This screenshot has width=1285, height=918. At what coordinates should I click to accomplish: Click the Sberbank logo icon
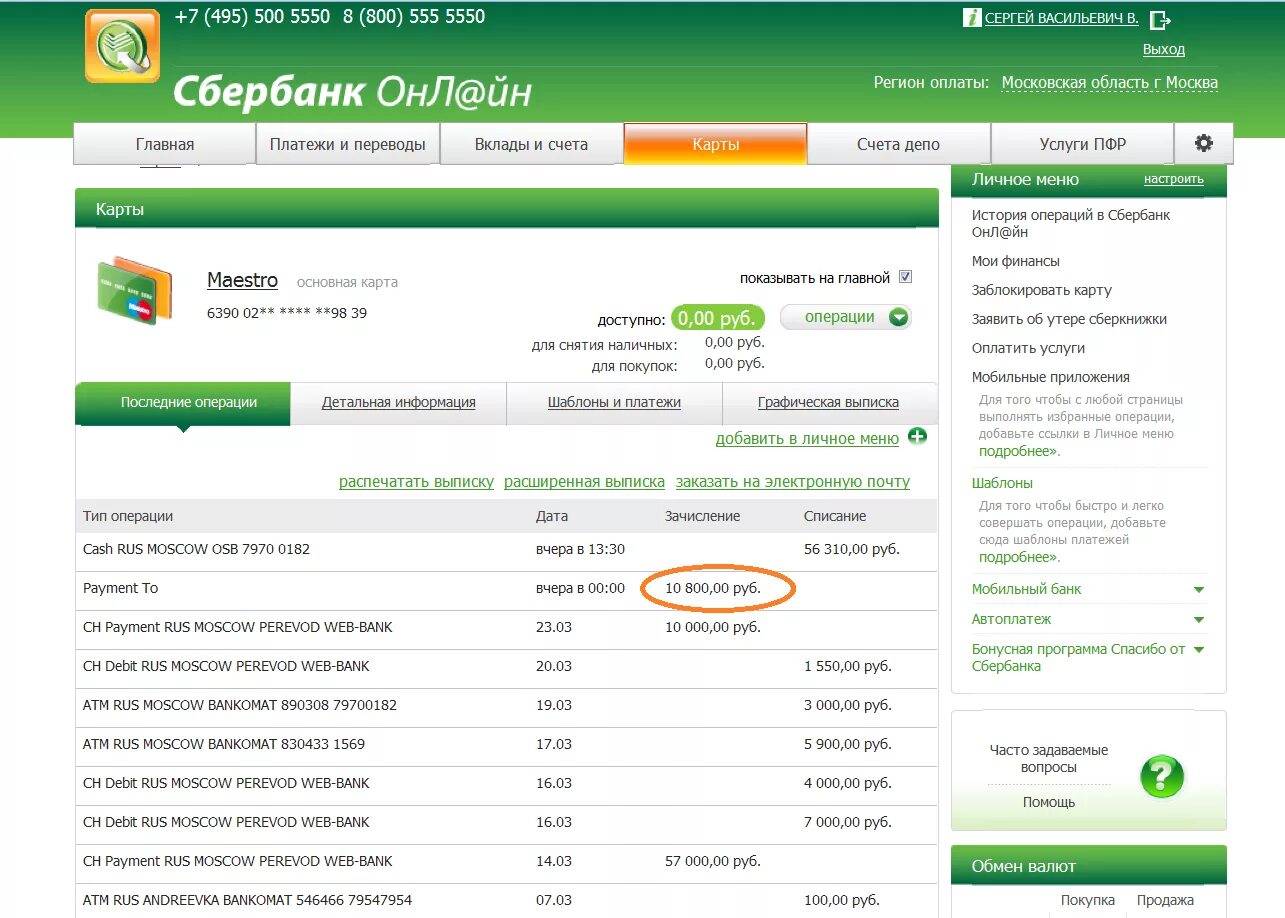coord(122,46)
